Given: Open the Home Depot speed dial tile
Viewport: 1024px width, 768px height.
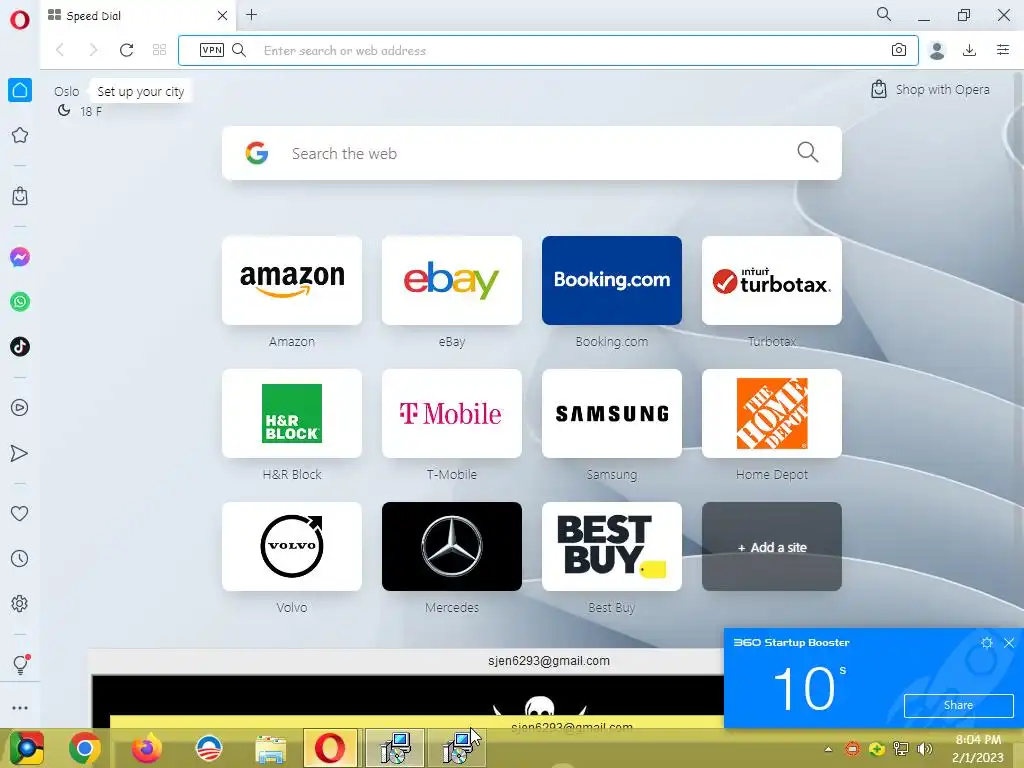Looking at the screenshot, I should (772, 413).
